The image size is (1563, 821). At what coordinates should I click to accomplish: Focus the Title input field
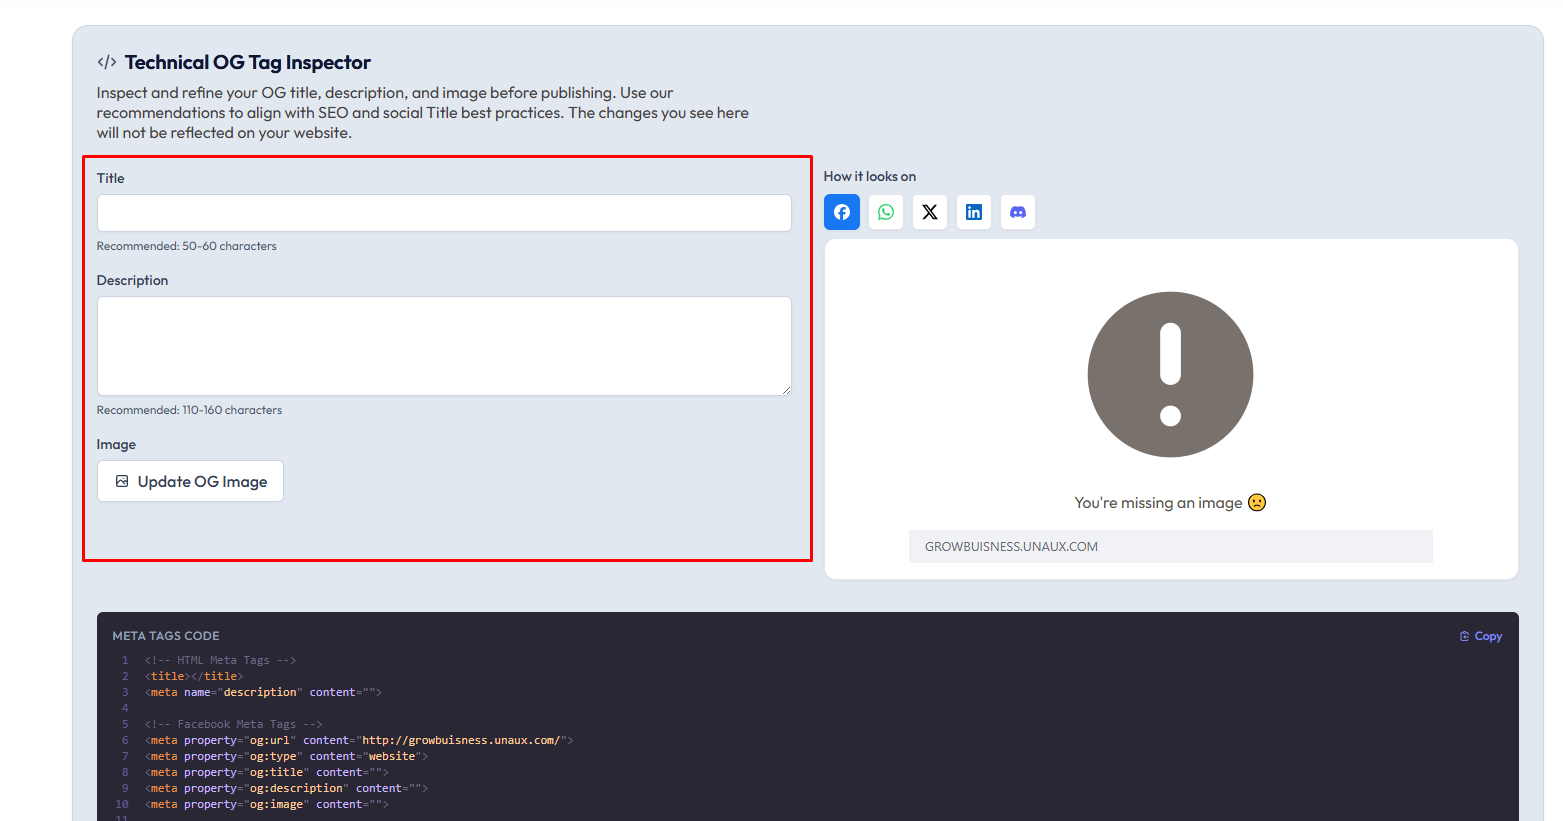tap(444, 213)
